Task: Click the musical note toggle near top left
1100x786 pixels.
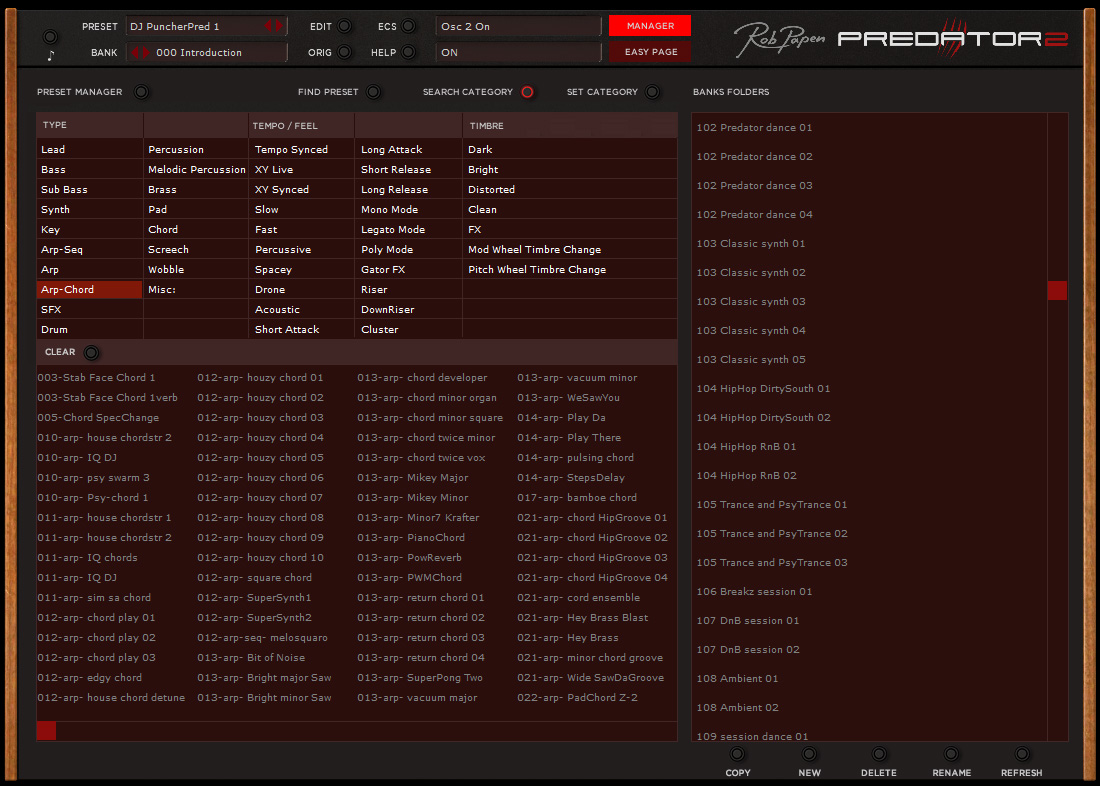Action: click(x=51, y=35)
